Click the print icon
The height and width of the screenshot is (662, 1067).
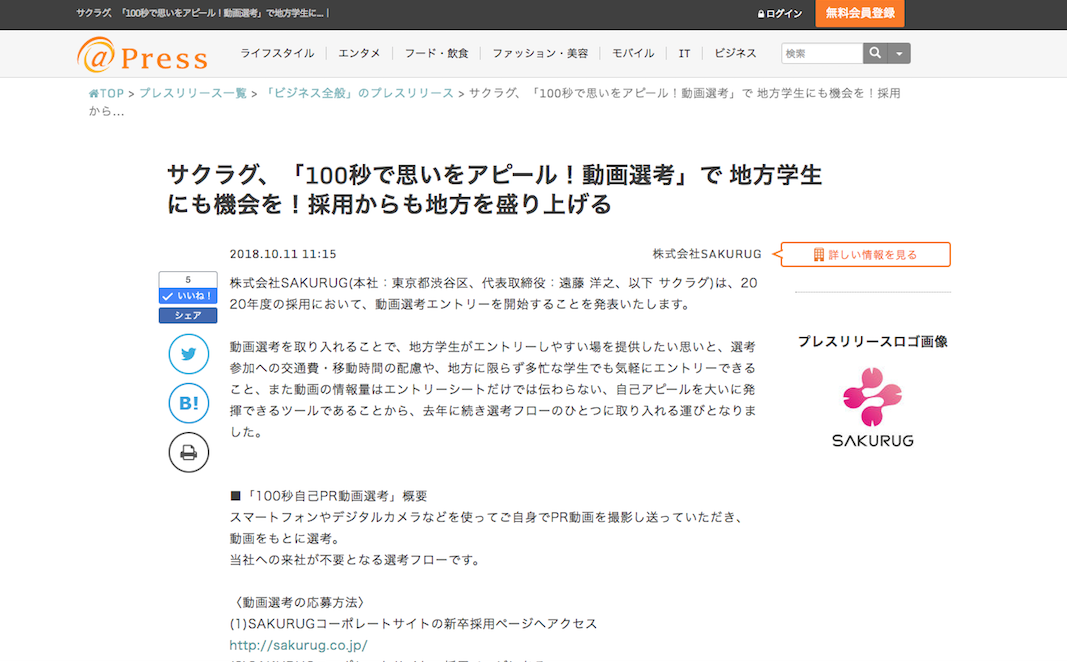(188, 452)
